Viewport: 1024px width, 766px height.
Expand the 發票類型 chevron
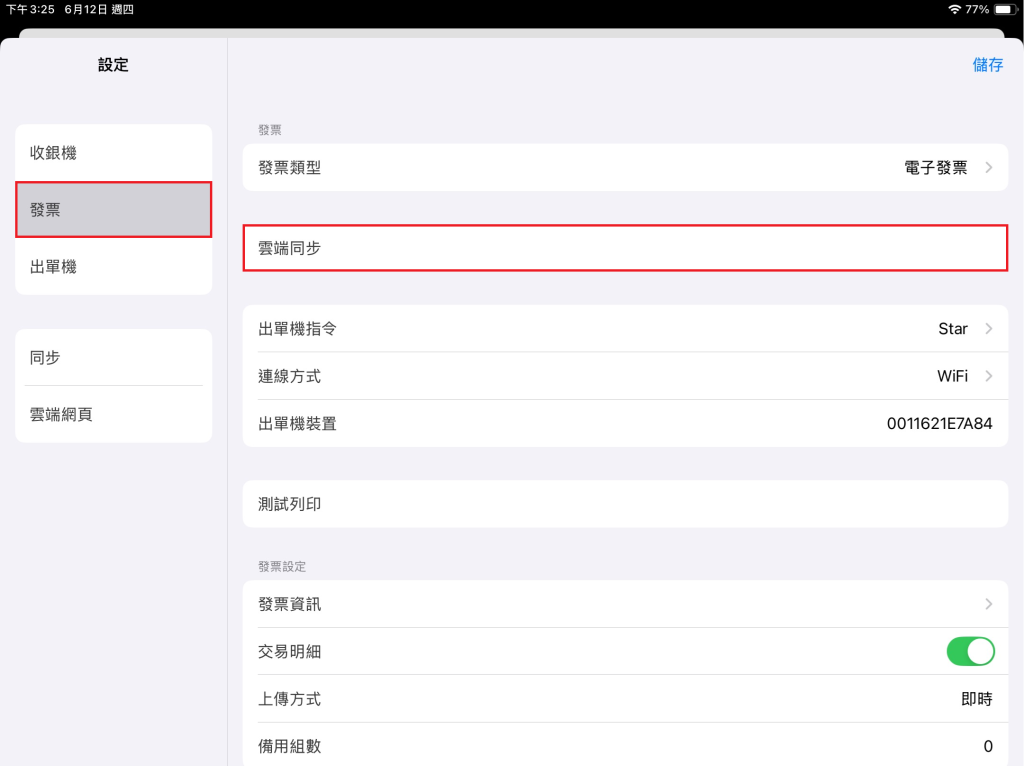989,168
